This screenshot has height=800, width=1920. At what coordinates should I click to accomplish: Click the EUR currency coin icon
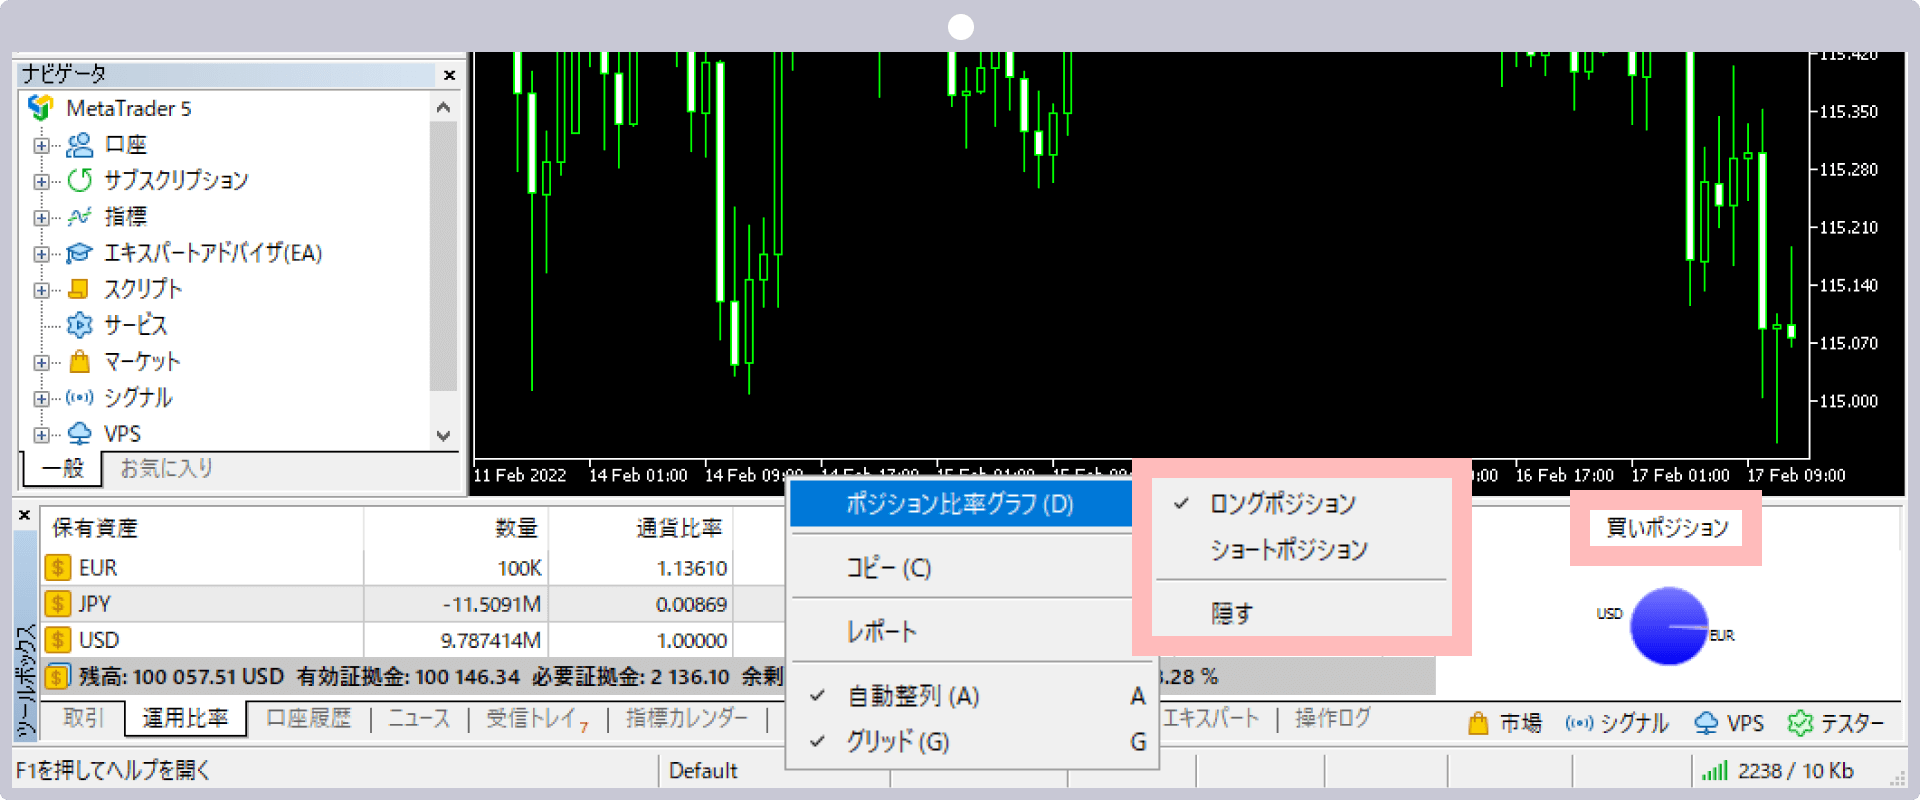click(57, 568)
